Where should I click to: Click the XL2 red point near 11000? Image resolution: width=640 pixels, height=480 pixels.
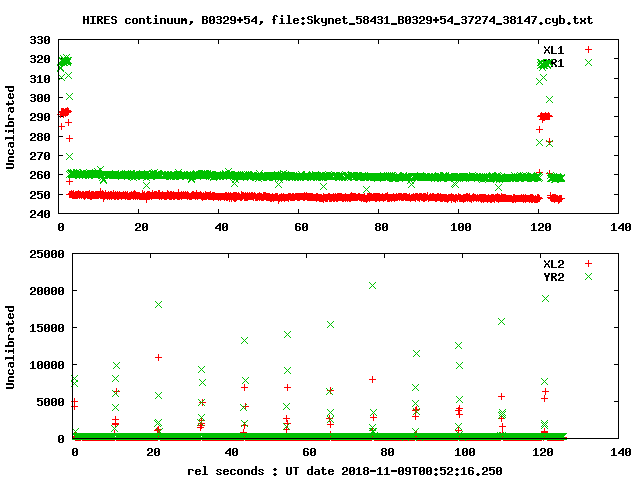(x=158, y=358)
